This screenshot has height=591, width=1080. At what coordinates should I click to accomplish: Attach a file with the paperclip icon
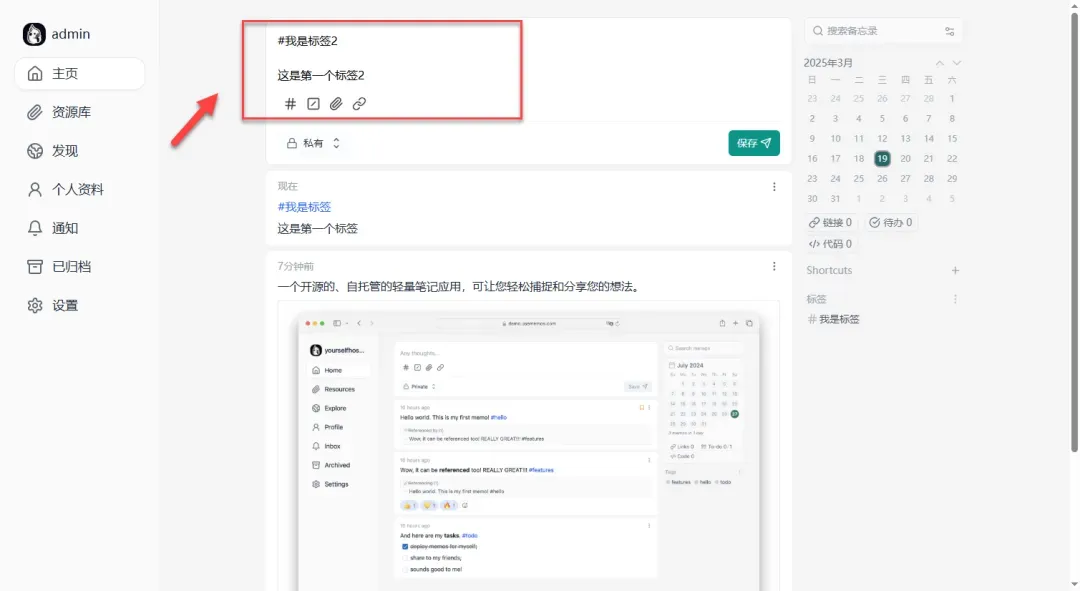pos(336,103)
